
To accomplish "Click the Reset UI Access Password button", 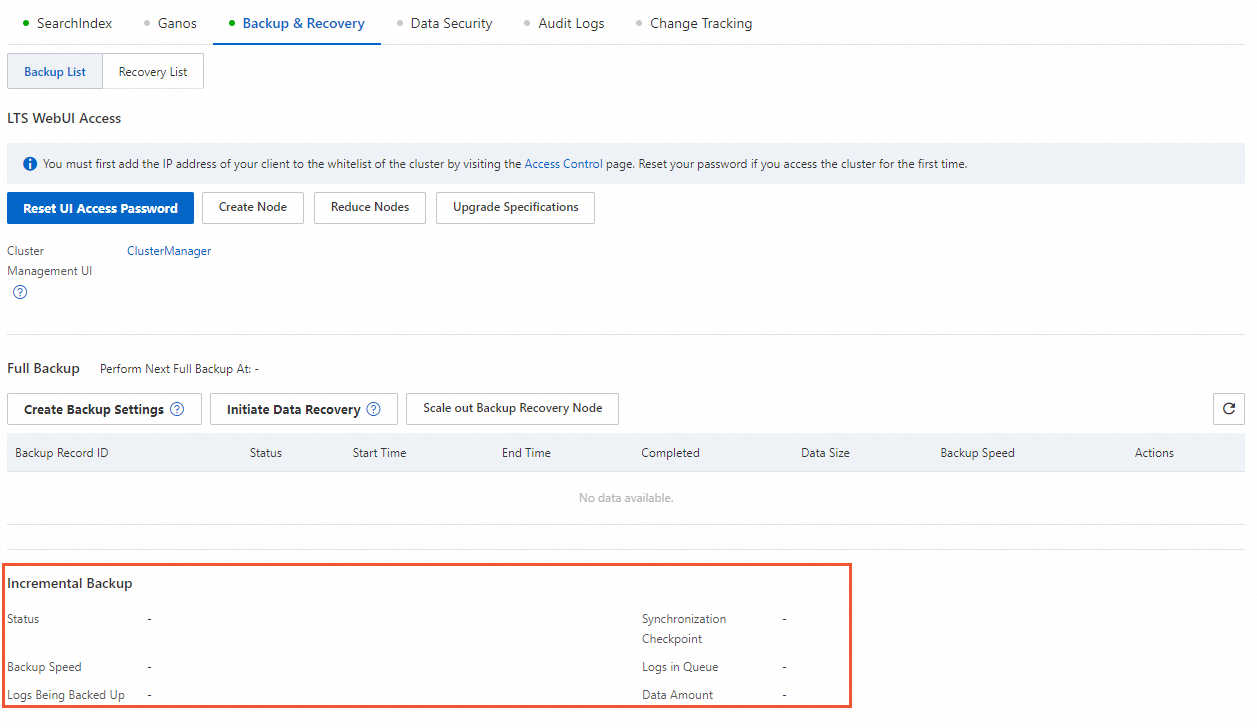I will coord(101,208).
